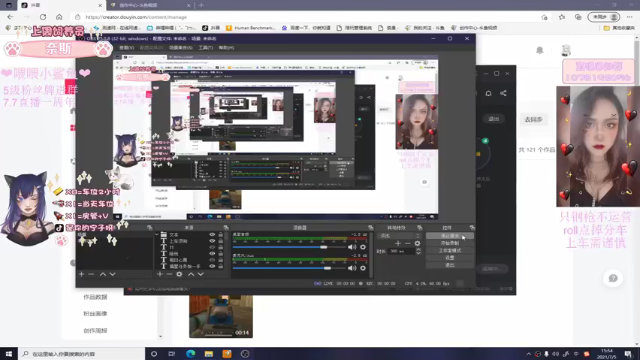Add a new source with plus icon
640x360 pixels.
tap(160, 274)
